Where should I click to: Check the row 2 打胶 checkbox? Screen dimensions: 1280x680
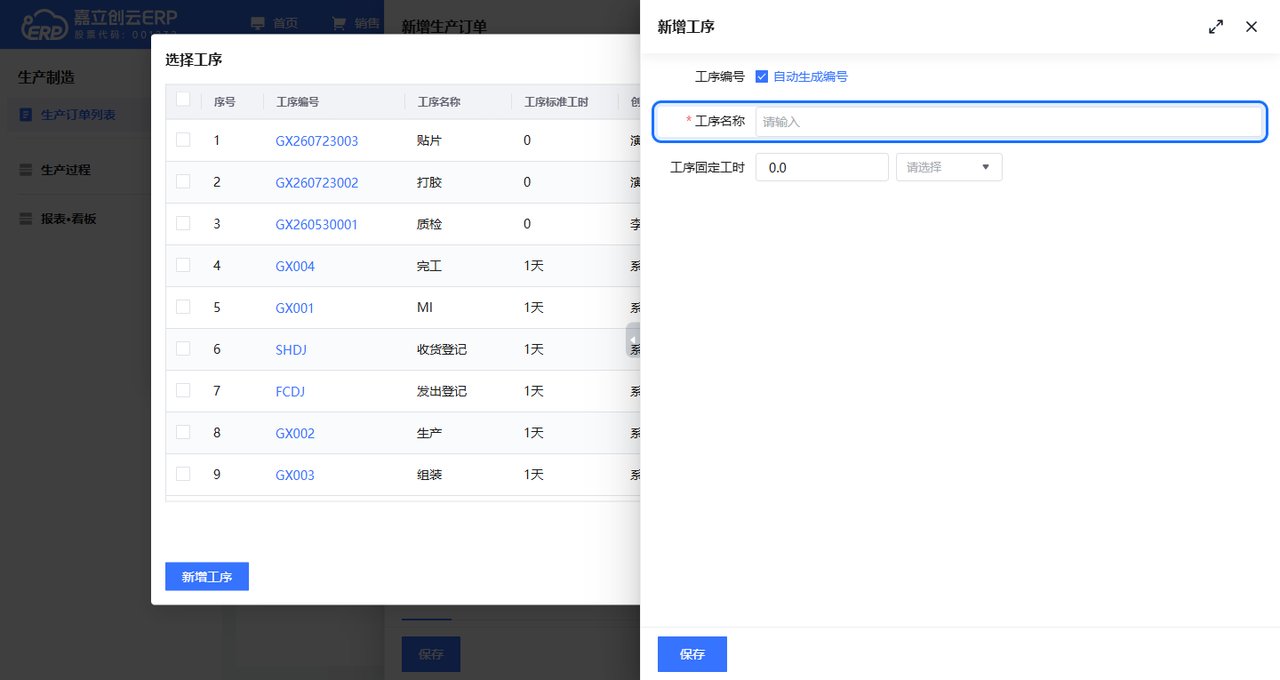pos(183,182)
